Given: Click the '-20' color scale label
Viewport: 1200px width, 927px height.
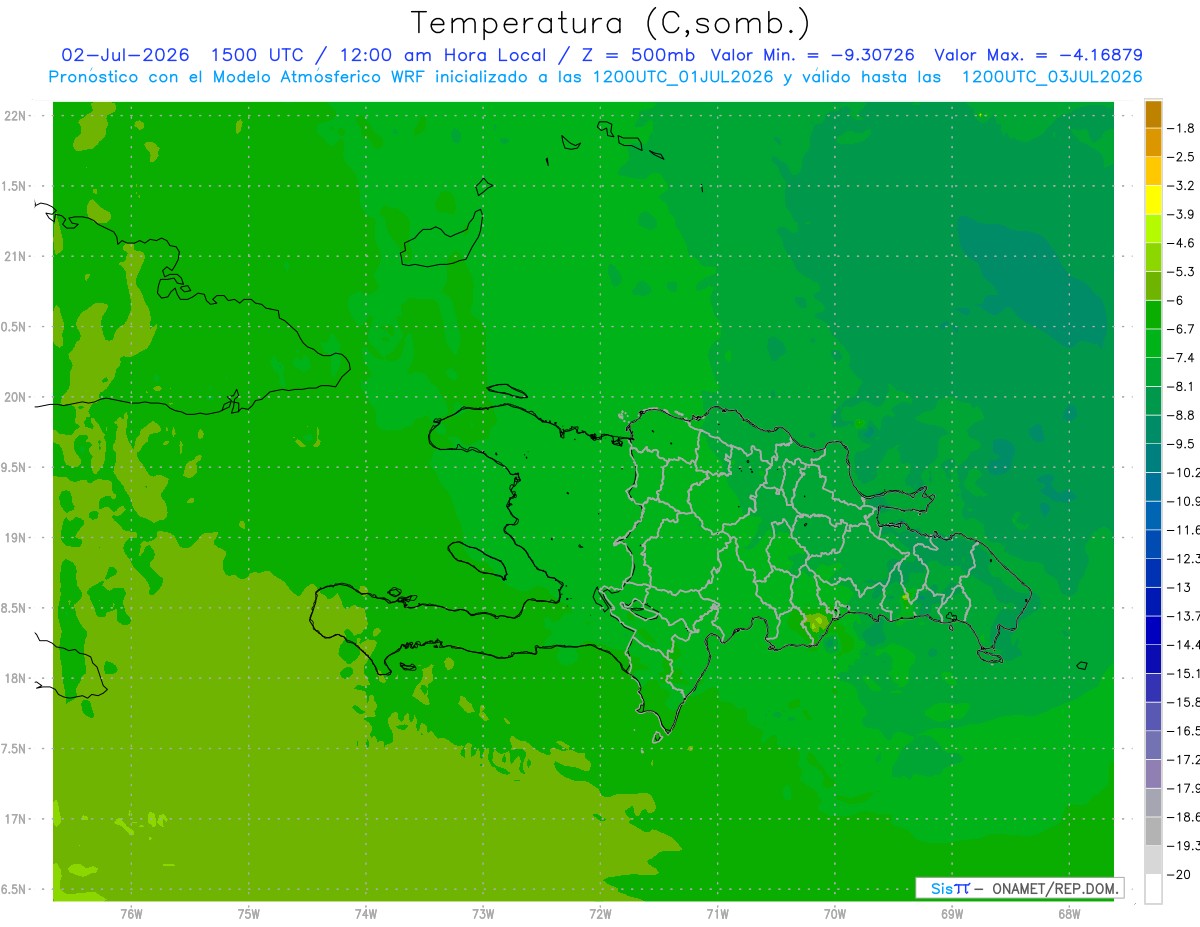Looking at the screenshot, I should coord(1180,875).
